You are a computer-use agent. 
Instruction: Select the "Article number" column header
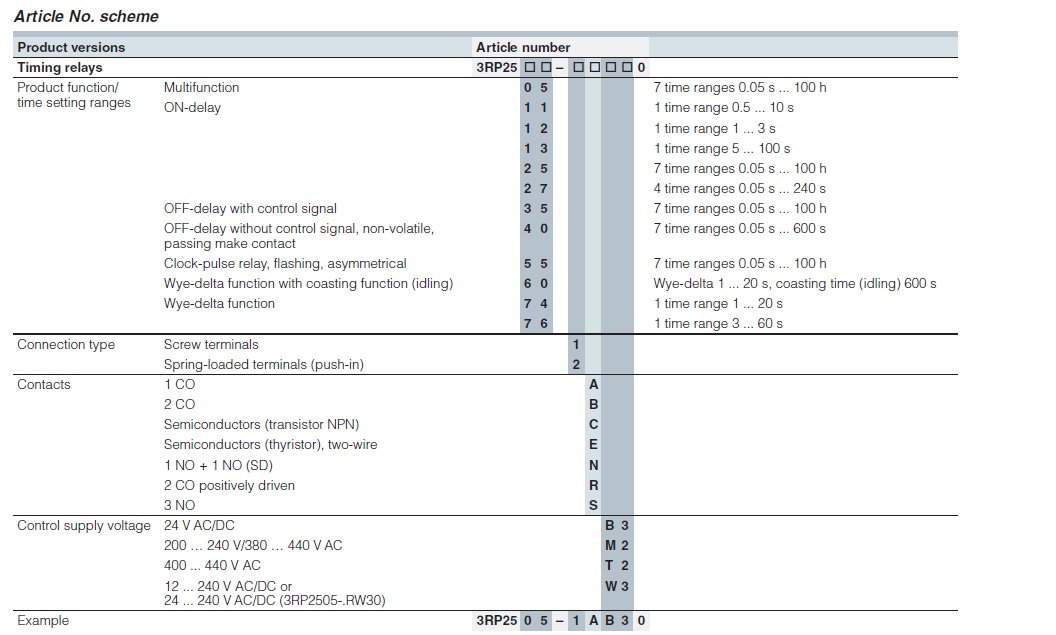tap(523, 47)
